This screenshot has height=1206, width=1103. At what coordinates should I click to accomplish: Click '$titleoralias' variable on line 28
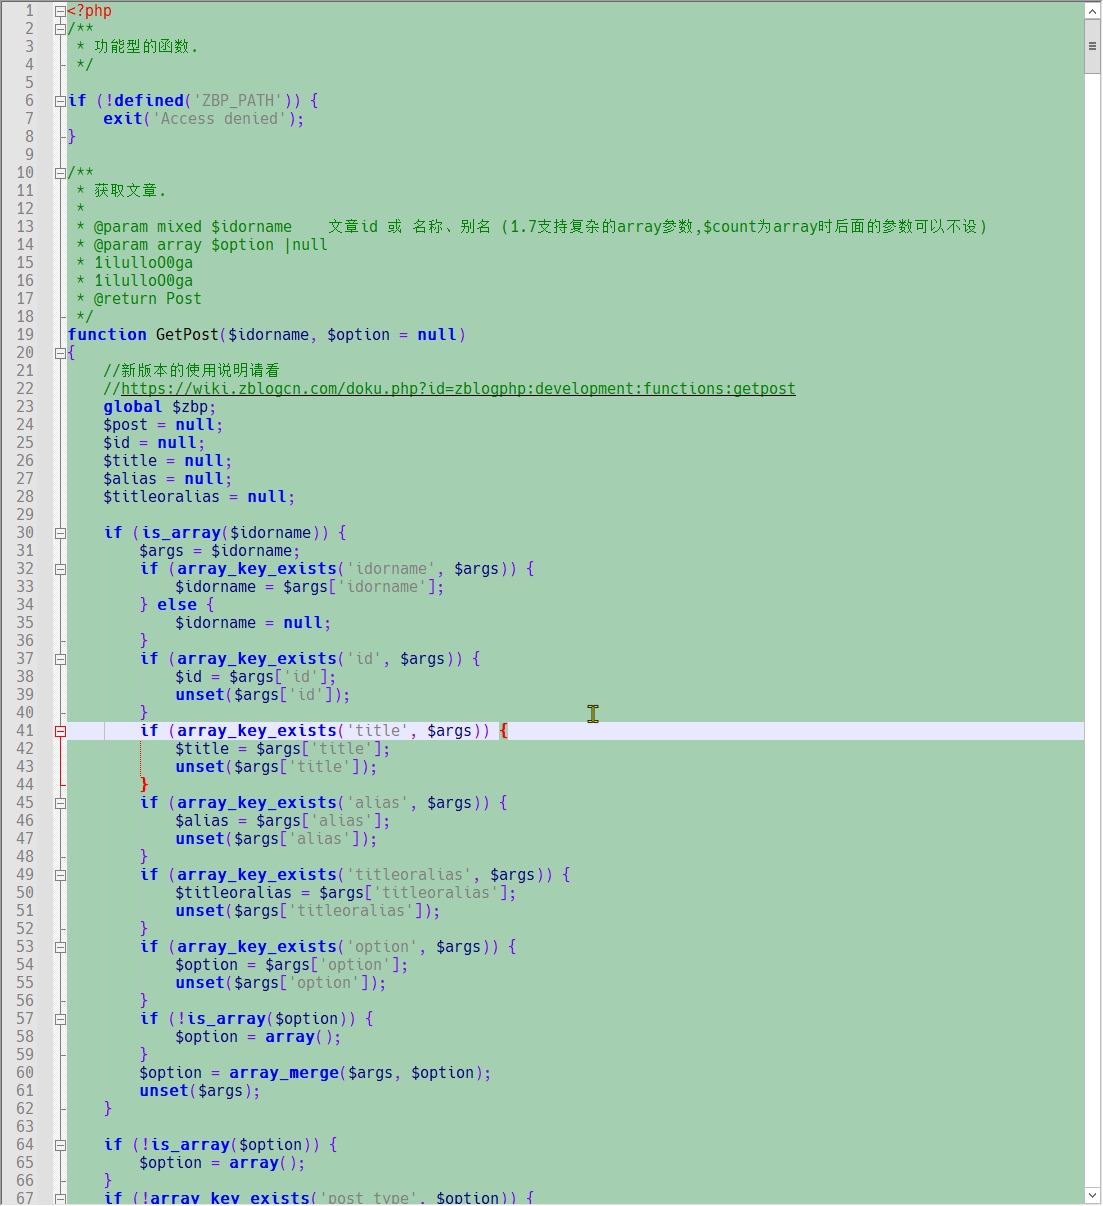click(x=161, y=497)
